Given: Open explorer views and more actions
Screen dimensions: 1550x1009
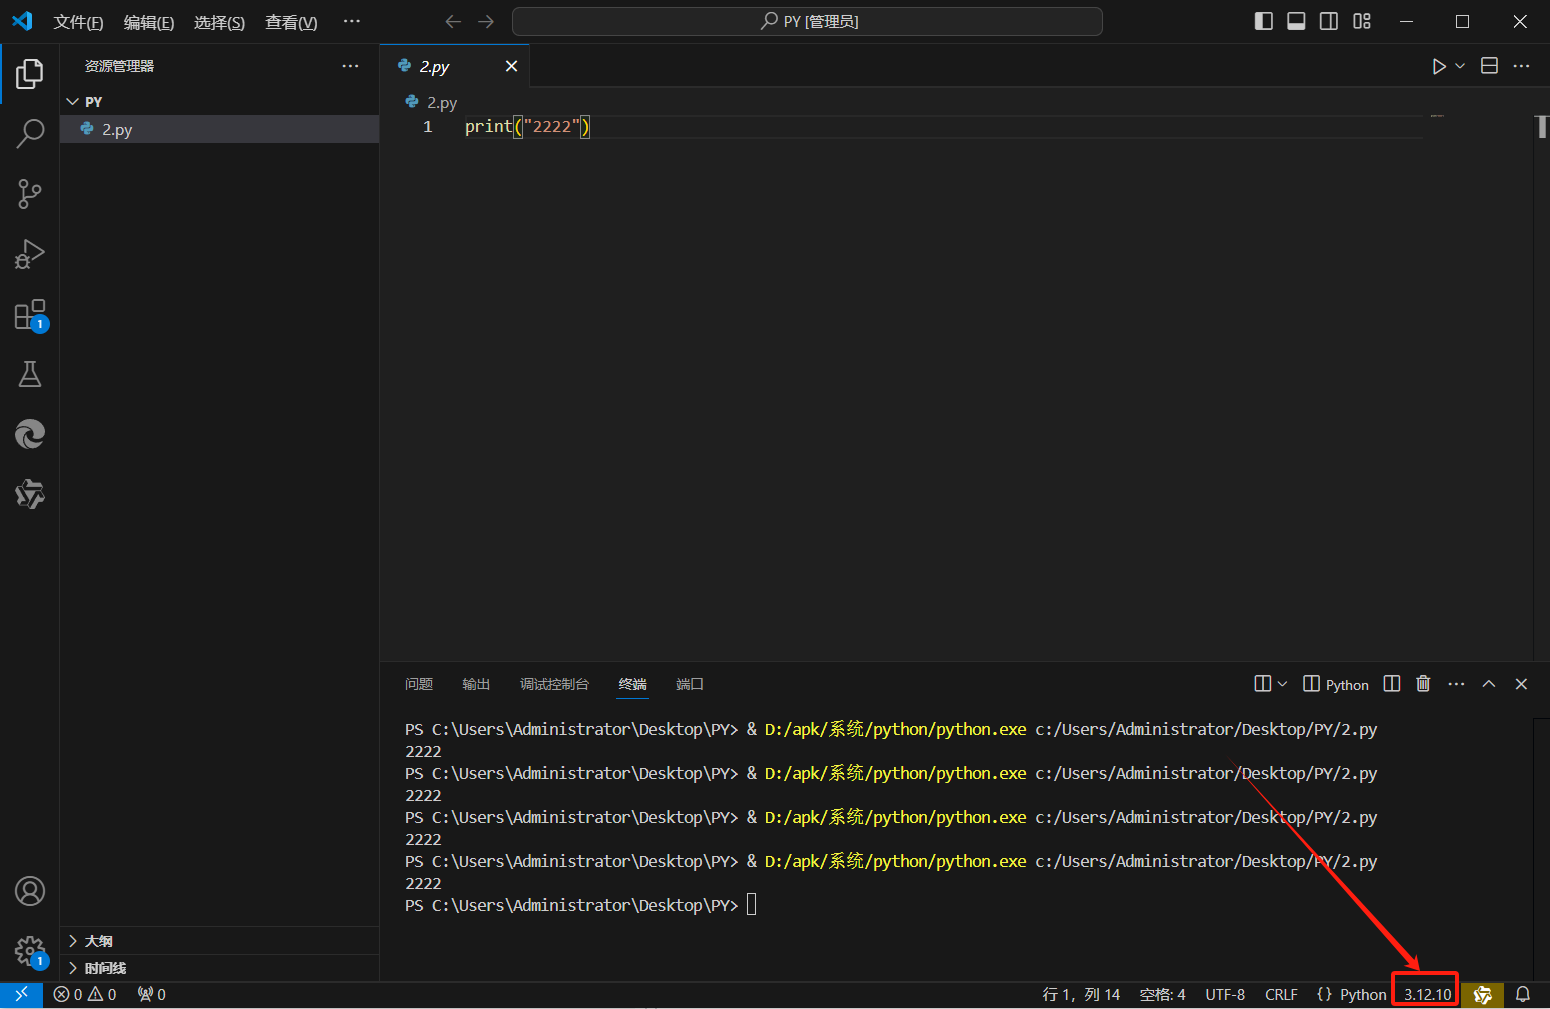Looking at the screenshot, I should [350, 66].
